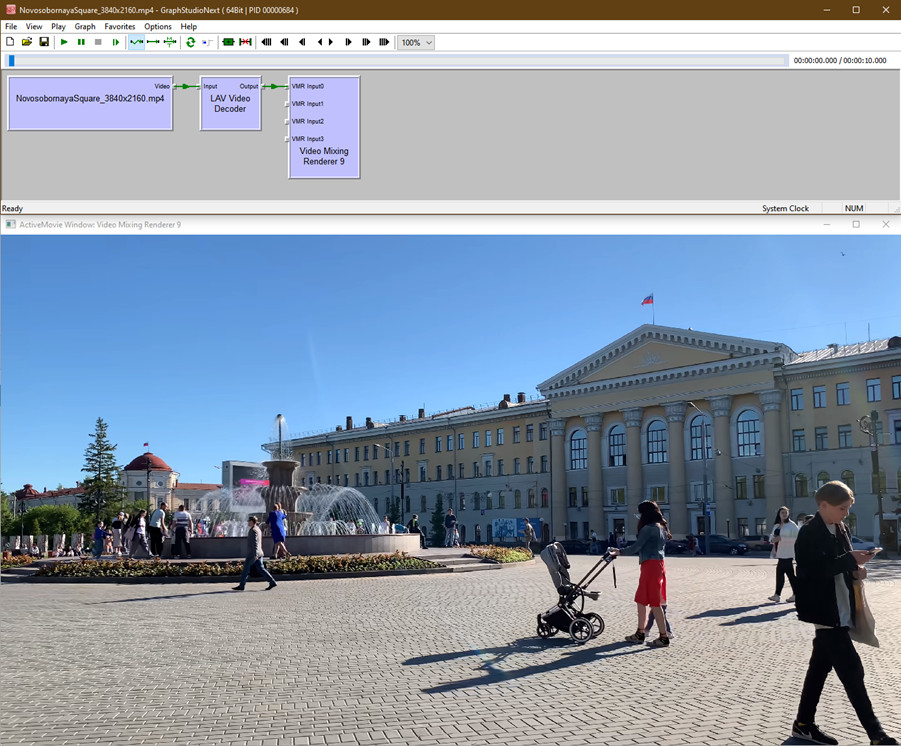Click the red remove-connections toolbar icon
This screenshot has width=901, height=746.
coord(245,42)
